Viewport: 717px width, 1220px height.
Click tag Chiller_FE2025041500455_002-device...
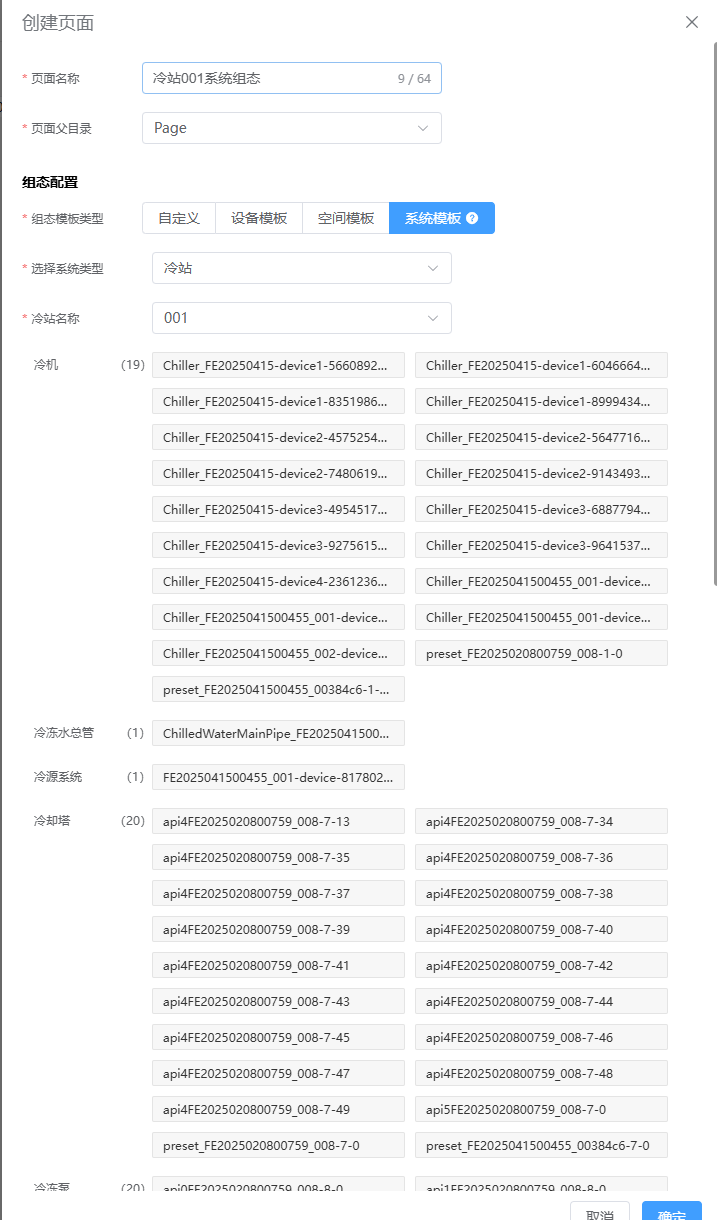279,653
